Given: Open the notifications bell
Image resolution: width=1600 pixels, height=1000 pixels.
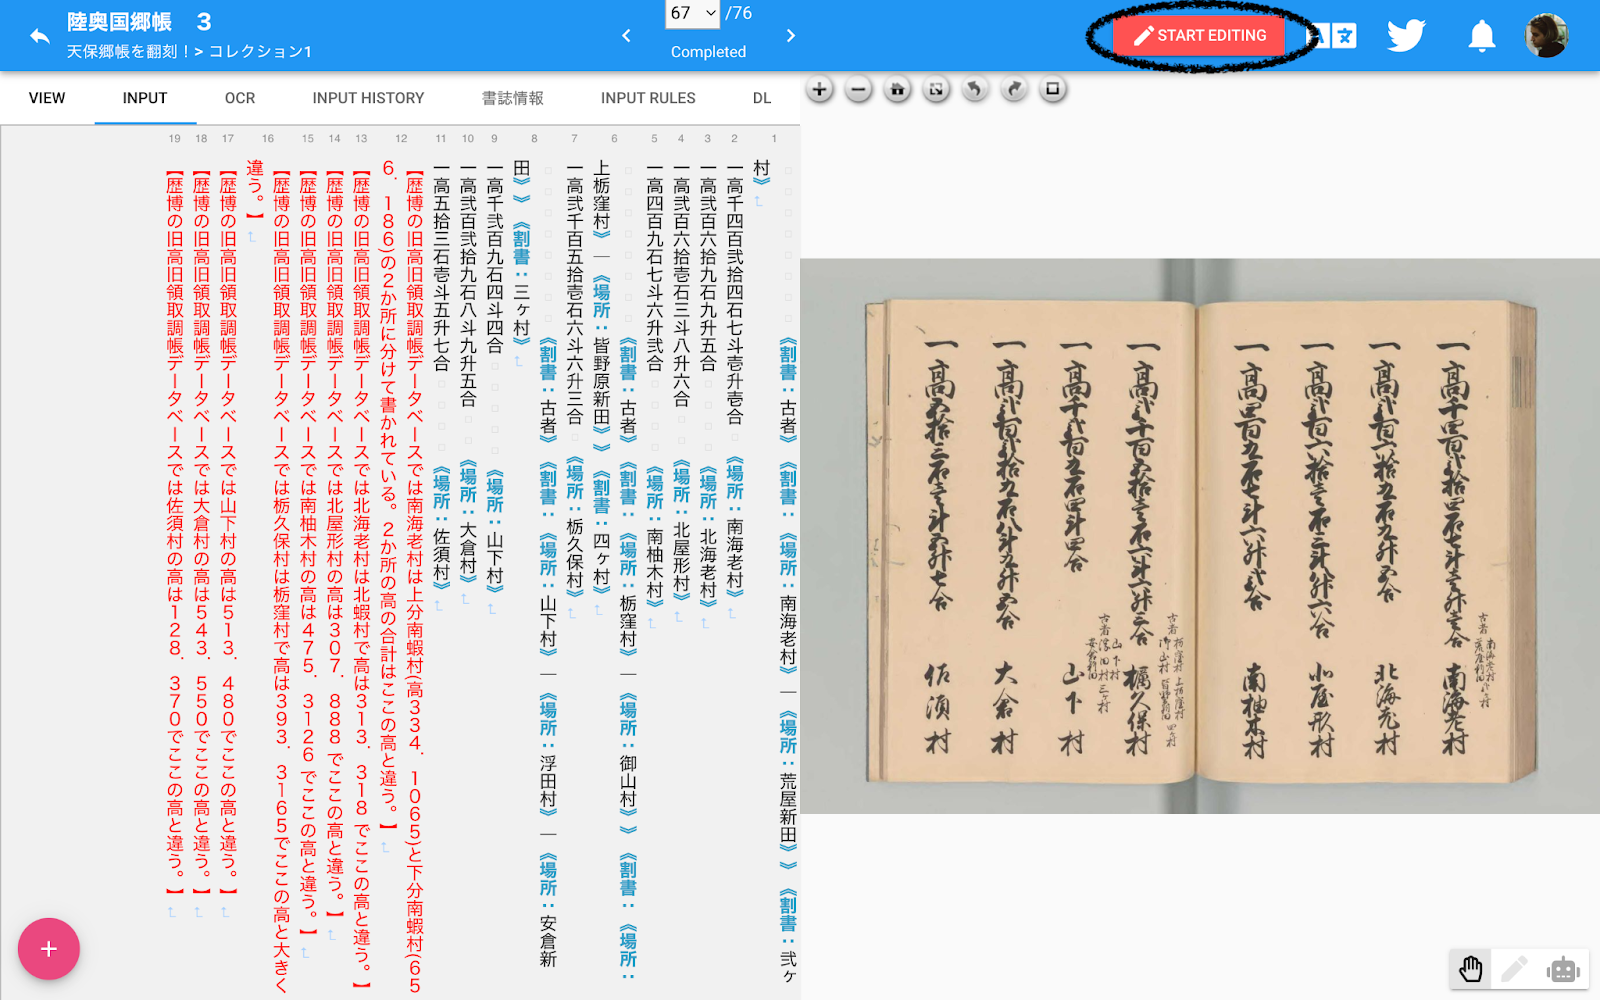Looking at the screenshot, I should click(1481, 37).
